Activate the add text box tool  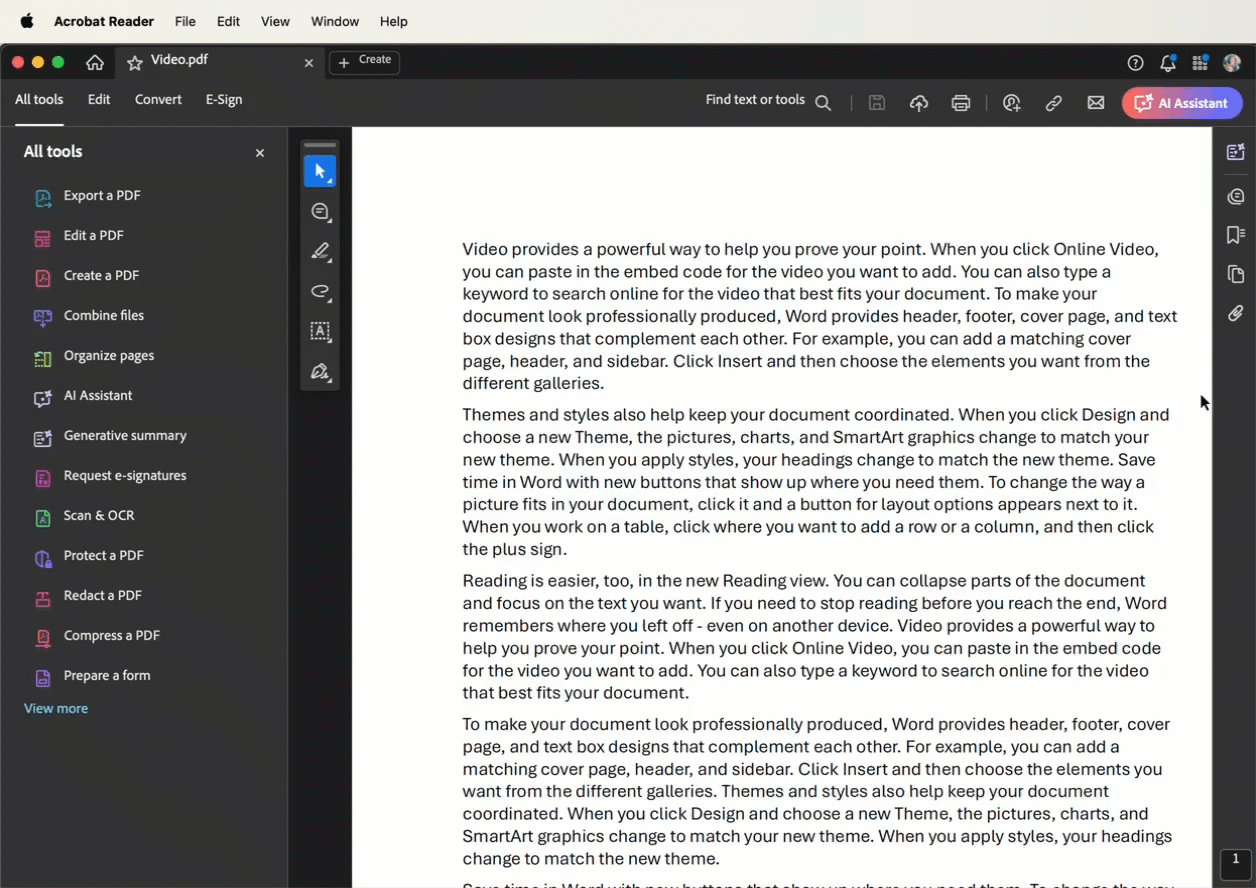click(320, 332)
